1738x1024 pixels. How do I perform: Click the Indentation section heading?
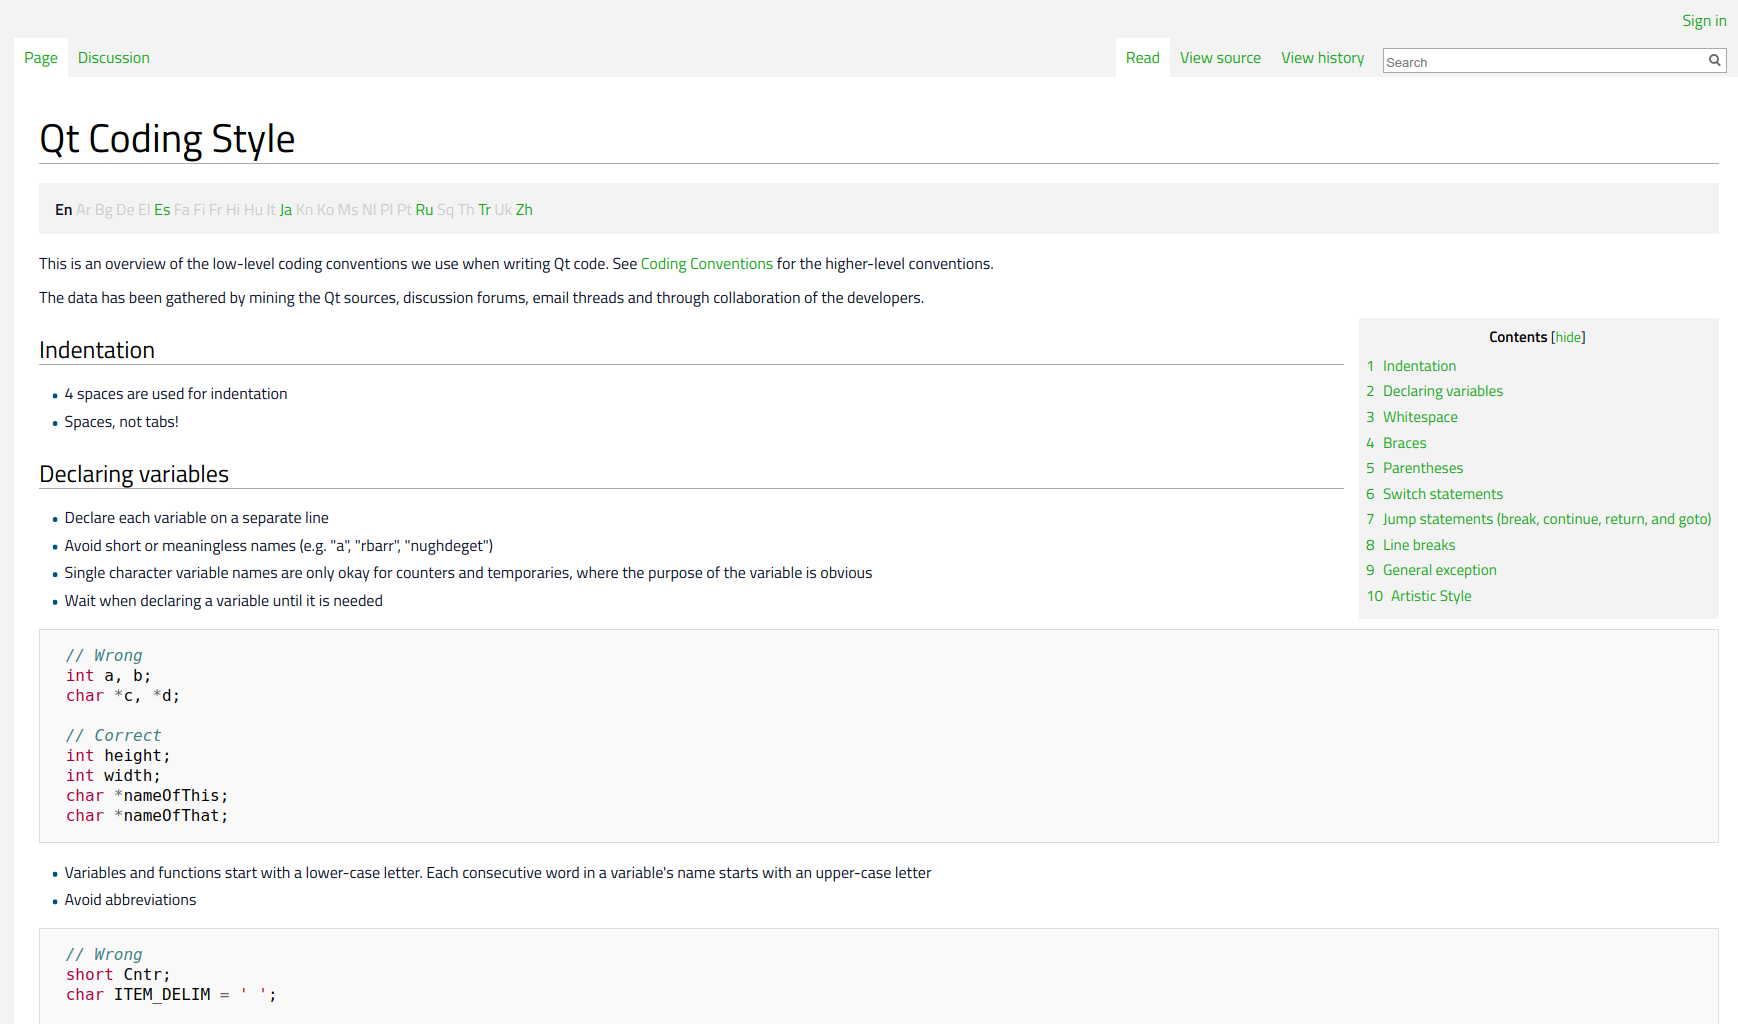tap(97, 350)
